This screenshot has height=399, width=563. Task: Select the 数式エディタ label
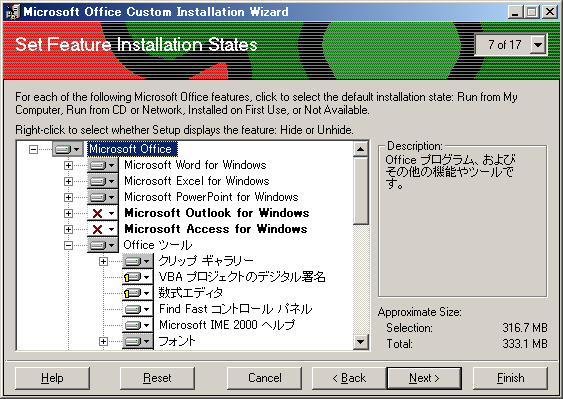tap(191, 293)
